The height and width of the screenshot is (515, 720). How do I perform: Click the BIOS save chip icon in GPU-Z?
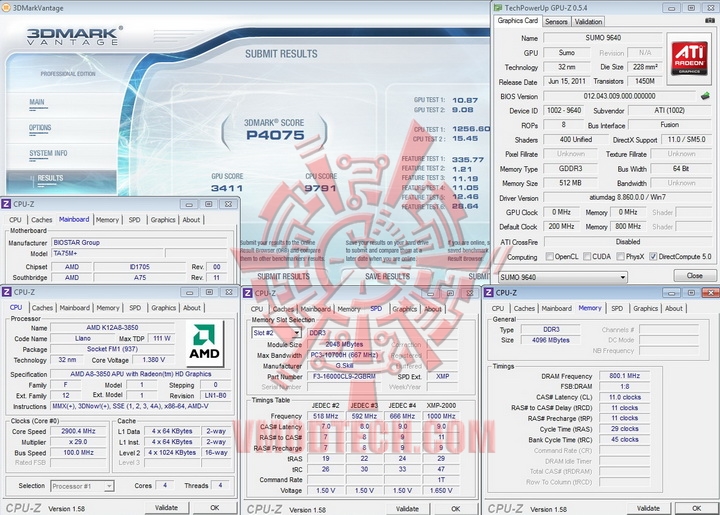pos(705,96)
